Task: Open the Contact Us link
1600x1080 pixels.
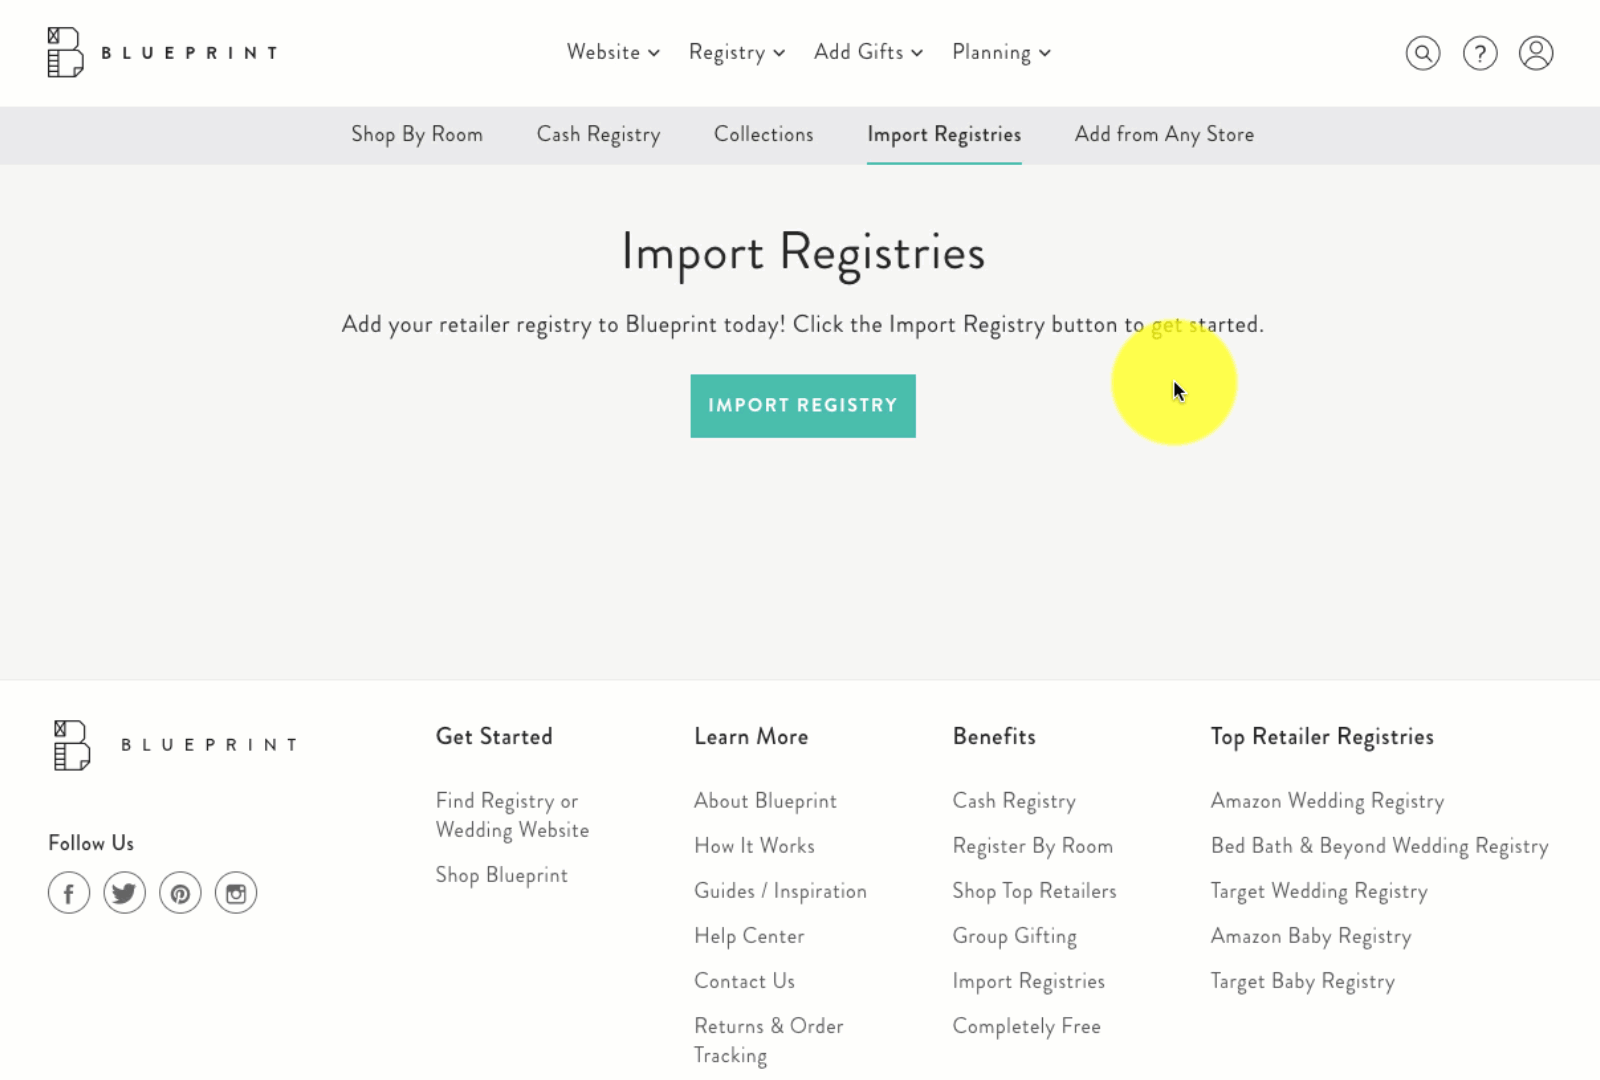Action: pyautogui.click(x=744, y=981)
